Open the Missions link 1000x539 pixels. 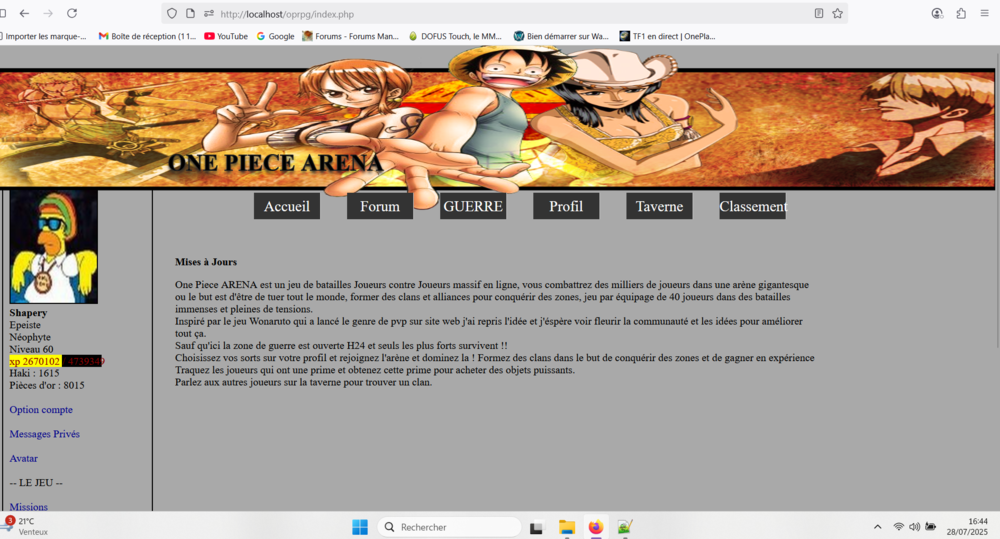[x=29, y=506]
